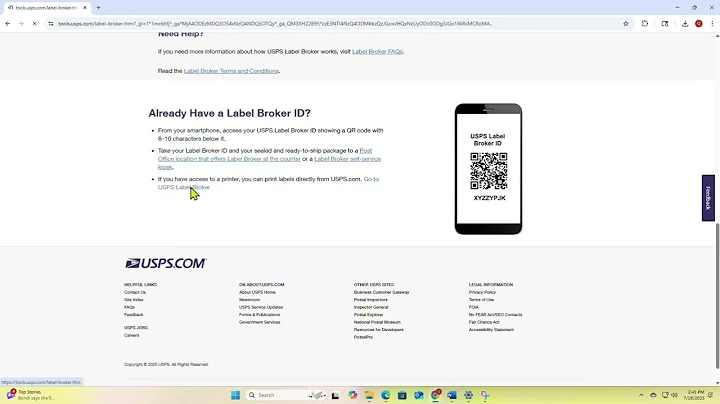Select the tools.usps.com label-broker tab
The width and height of the screenshot is (720, 404).
[x=46, y=8]
